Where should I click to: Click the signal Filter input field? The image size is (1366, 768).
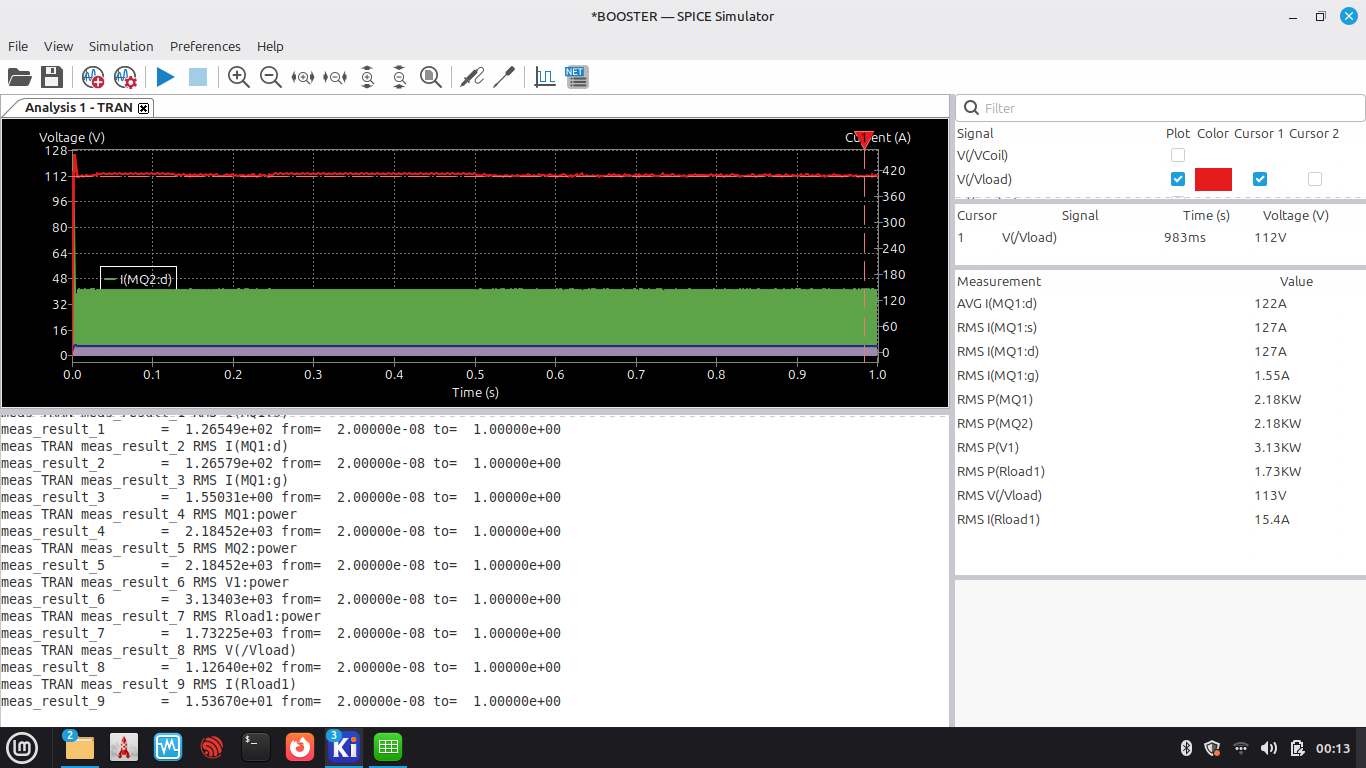[x=1160, y=108]
